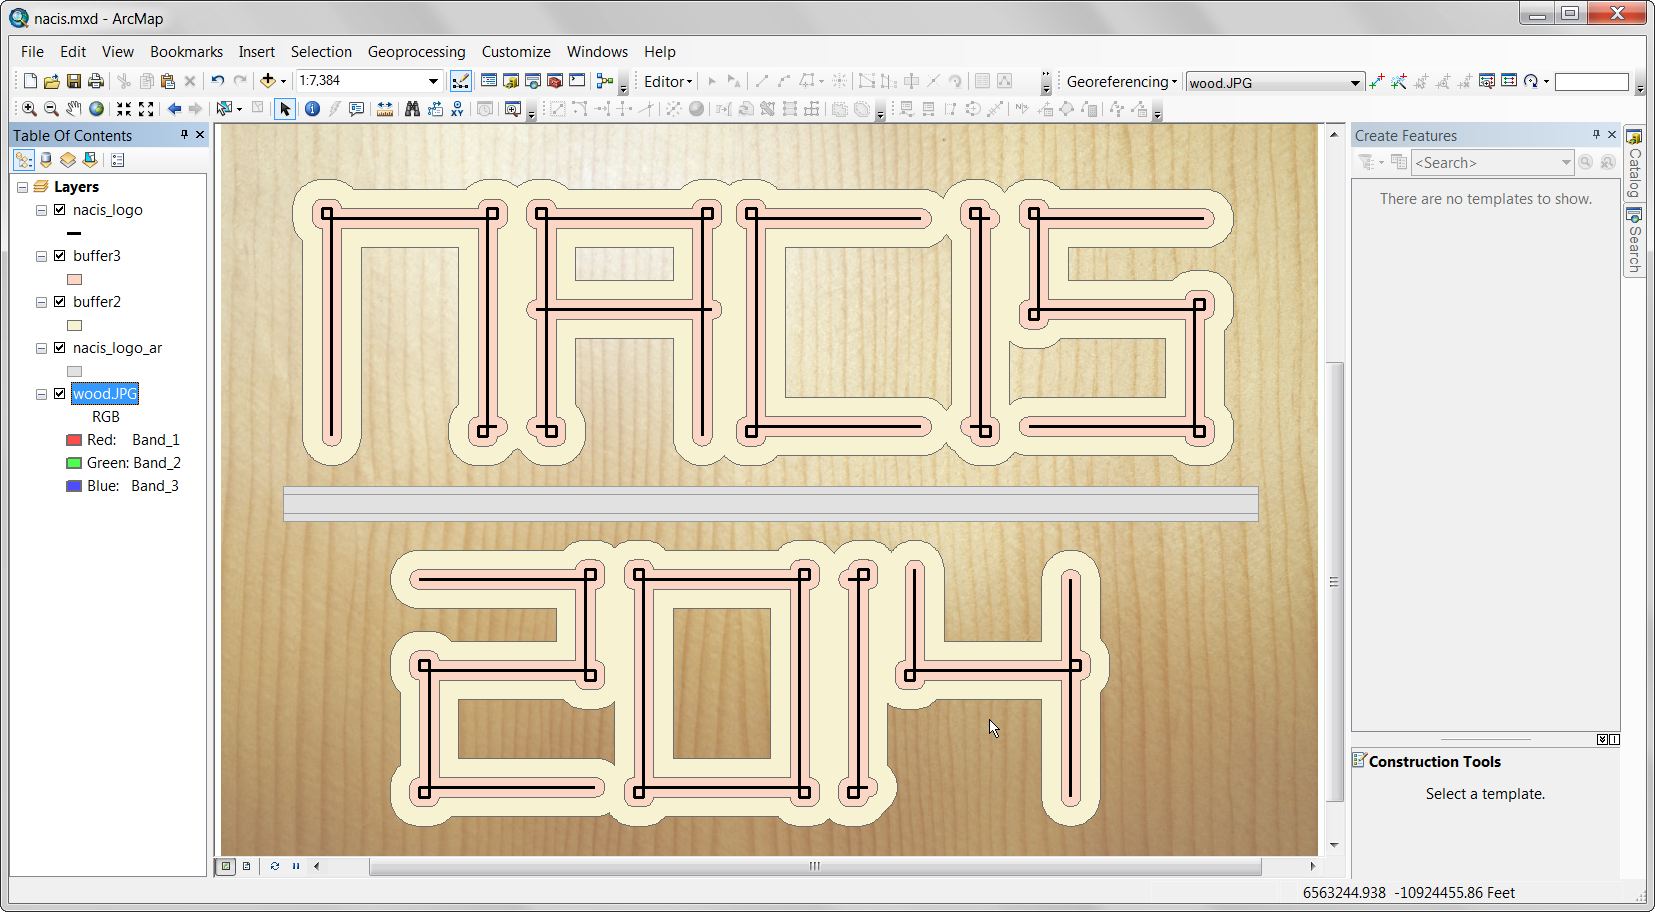The width and height of the screenshot is (1655, 912).
Task: Click Fixed Zoom In icon
Action: [x=124, y=109]
